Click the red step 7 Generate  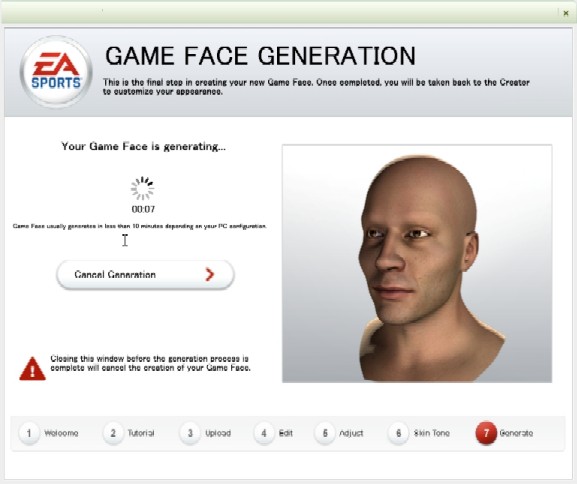click(x=504, y=433)
